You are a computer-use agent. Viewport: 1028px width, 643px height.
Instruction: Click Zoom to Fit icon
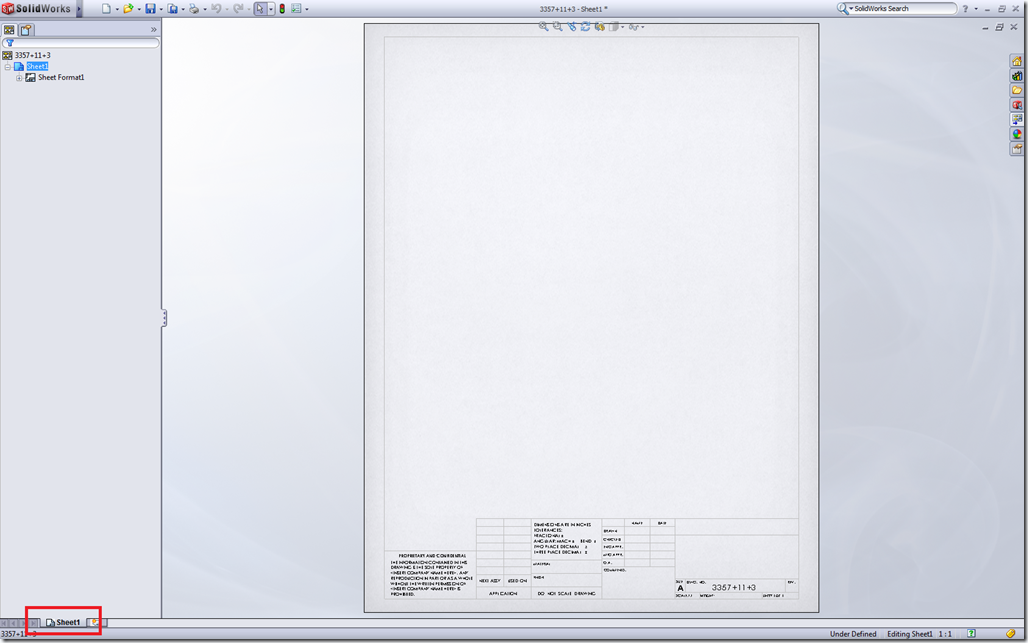(544, 26)
